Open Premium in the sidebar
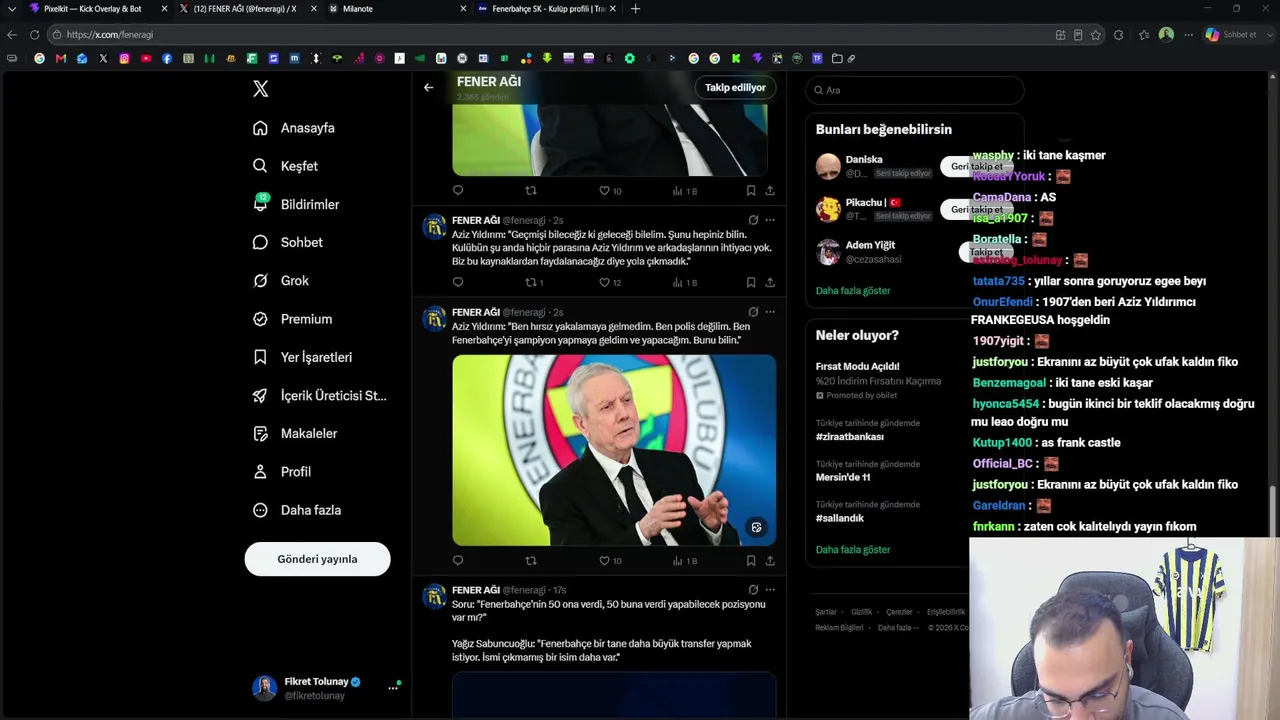Screen dimensions: 1280x720 (x=293, y=319)
